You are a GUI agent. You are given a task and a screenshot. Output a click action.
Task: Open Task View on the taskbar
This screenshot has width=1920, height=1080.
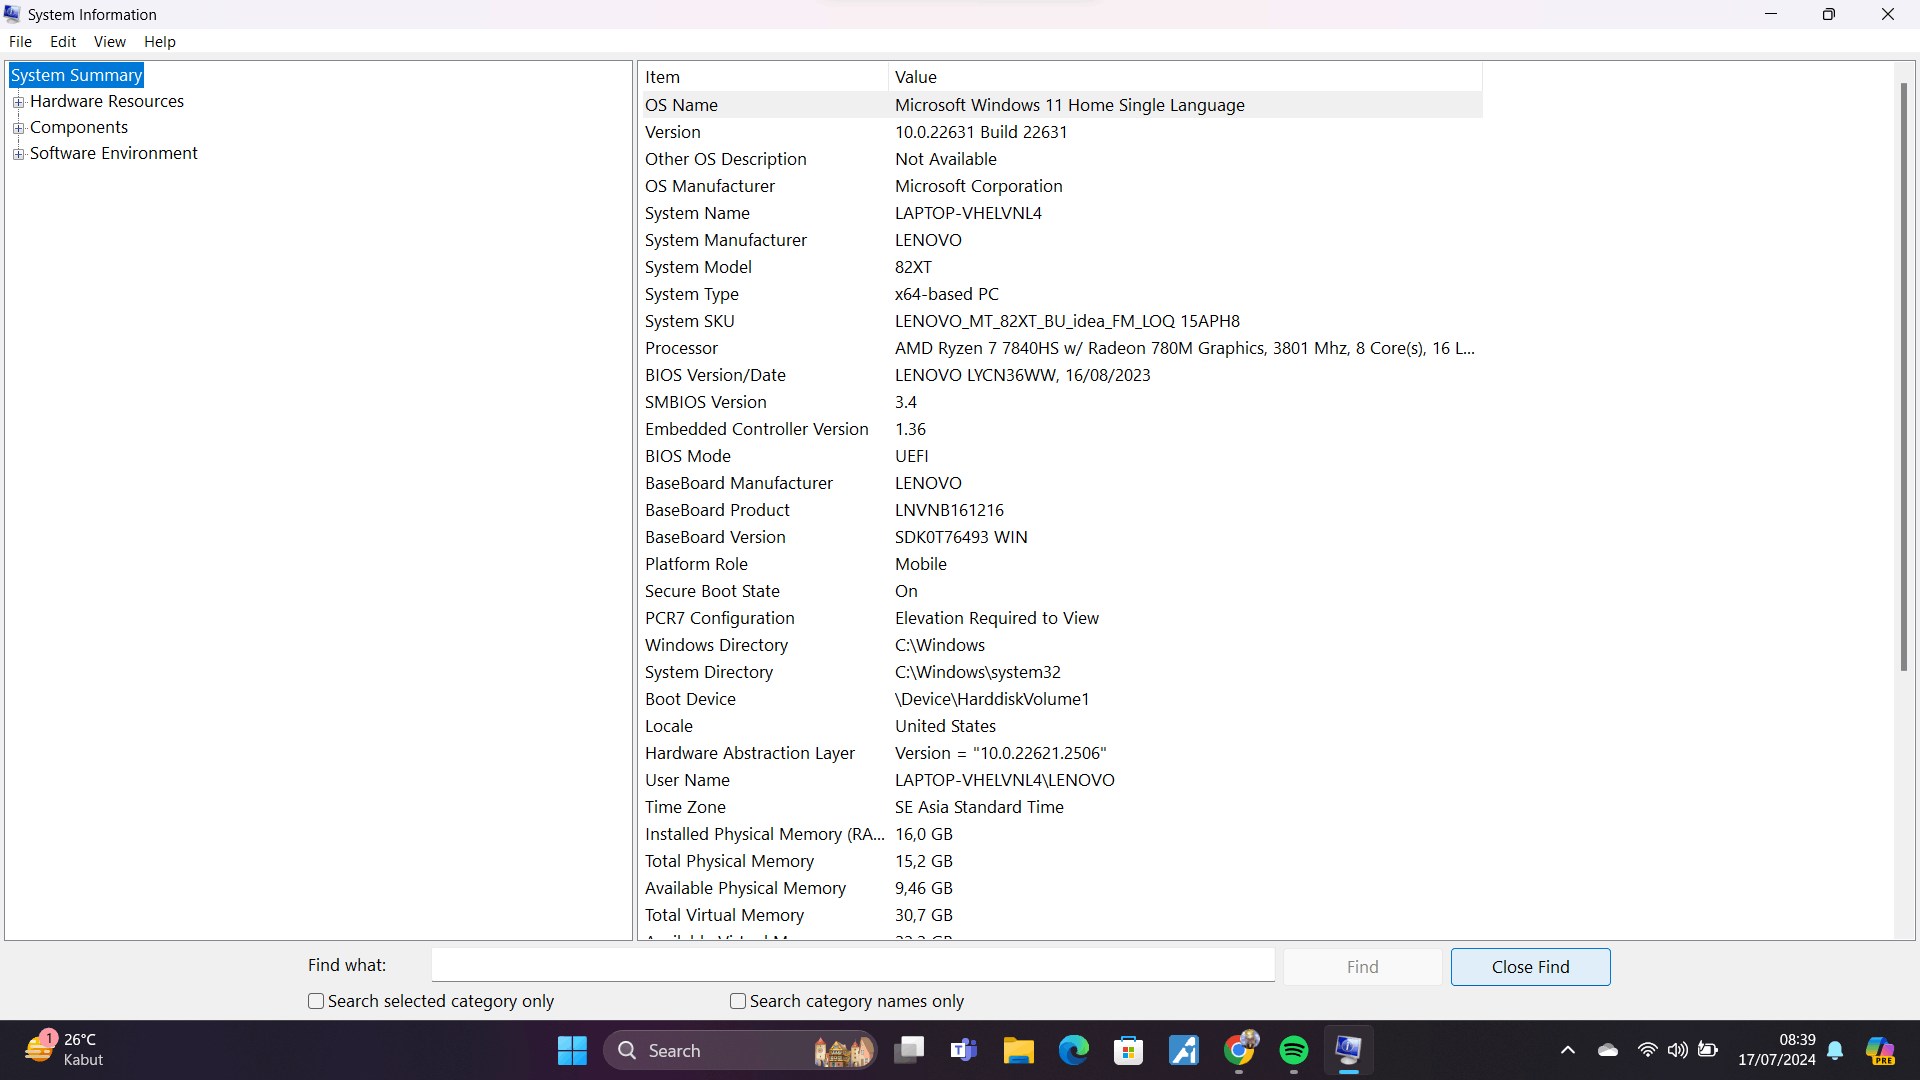908,1050
